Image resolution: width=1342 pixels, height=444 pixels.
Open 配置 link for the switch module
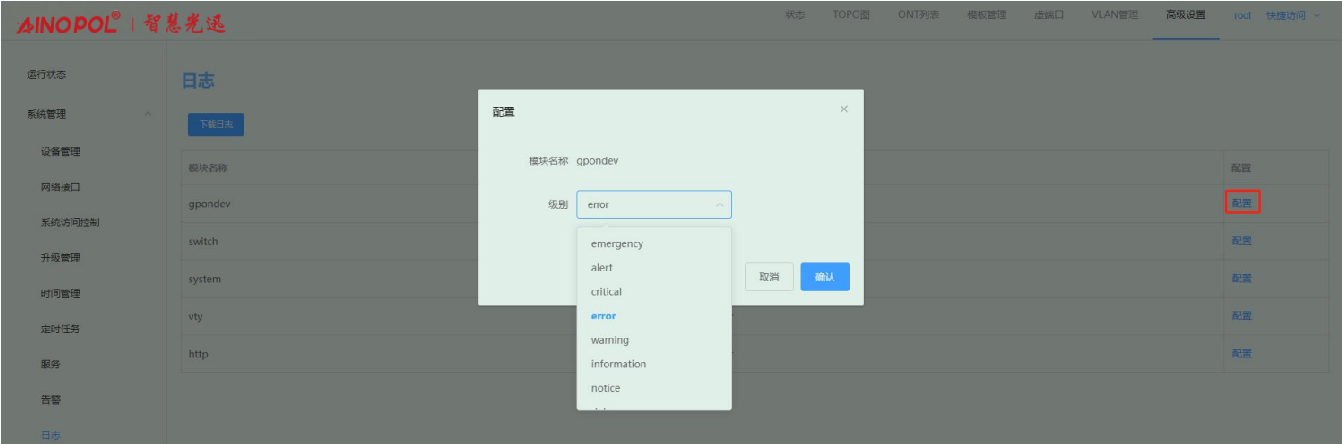pyautogui.click(x=1241, y=241)
